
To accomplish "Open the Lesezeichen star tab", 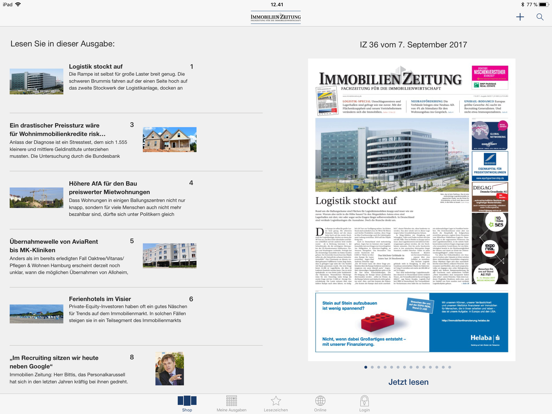I will 276,403.
